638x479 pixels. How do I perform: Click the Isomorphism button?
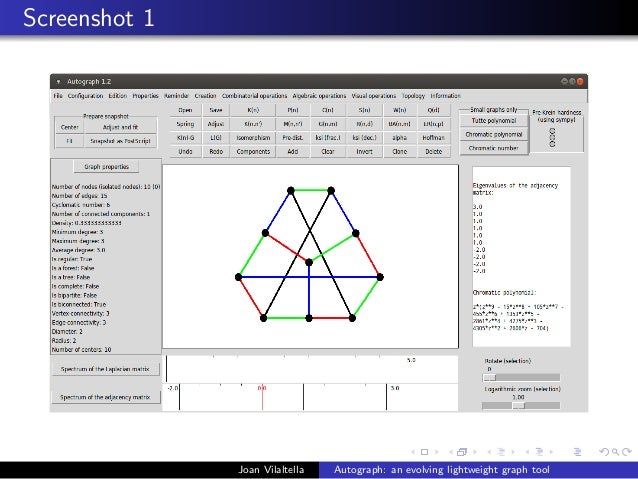click(253, 138)
